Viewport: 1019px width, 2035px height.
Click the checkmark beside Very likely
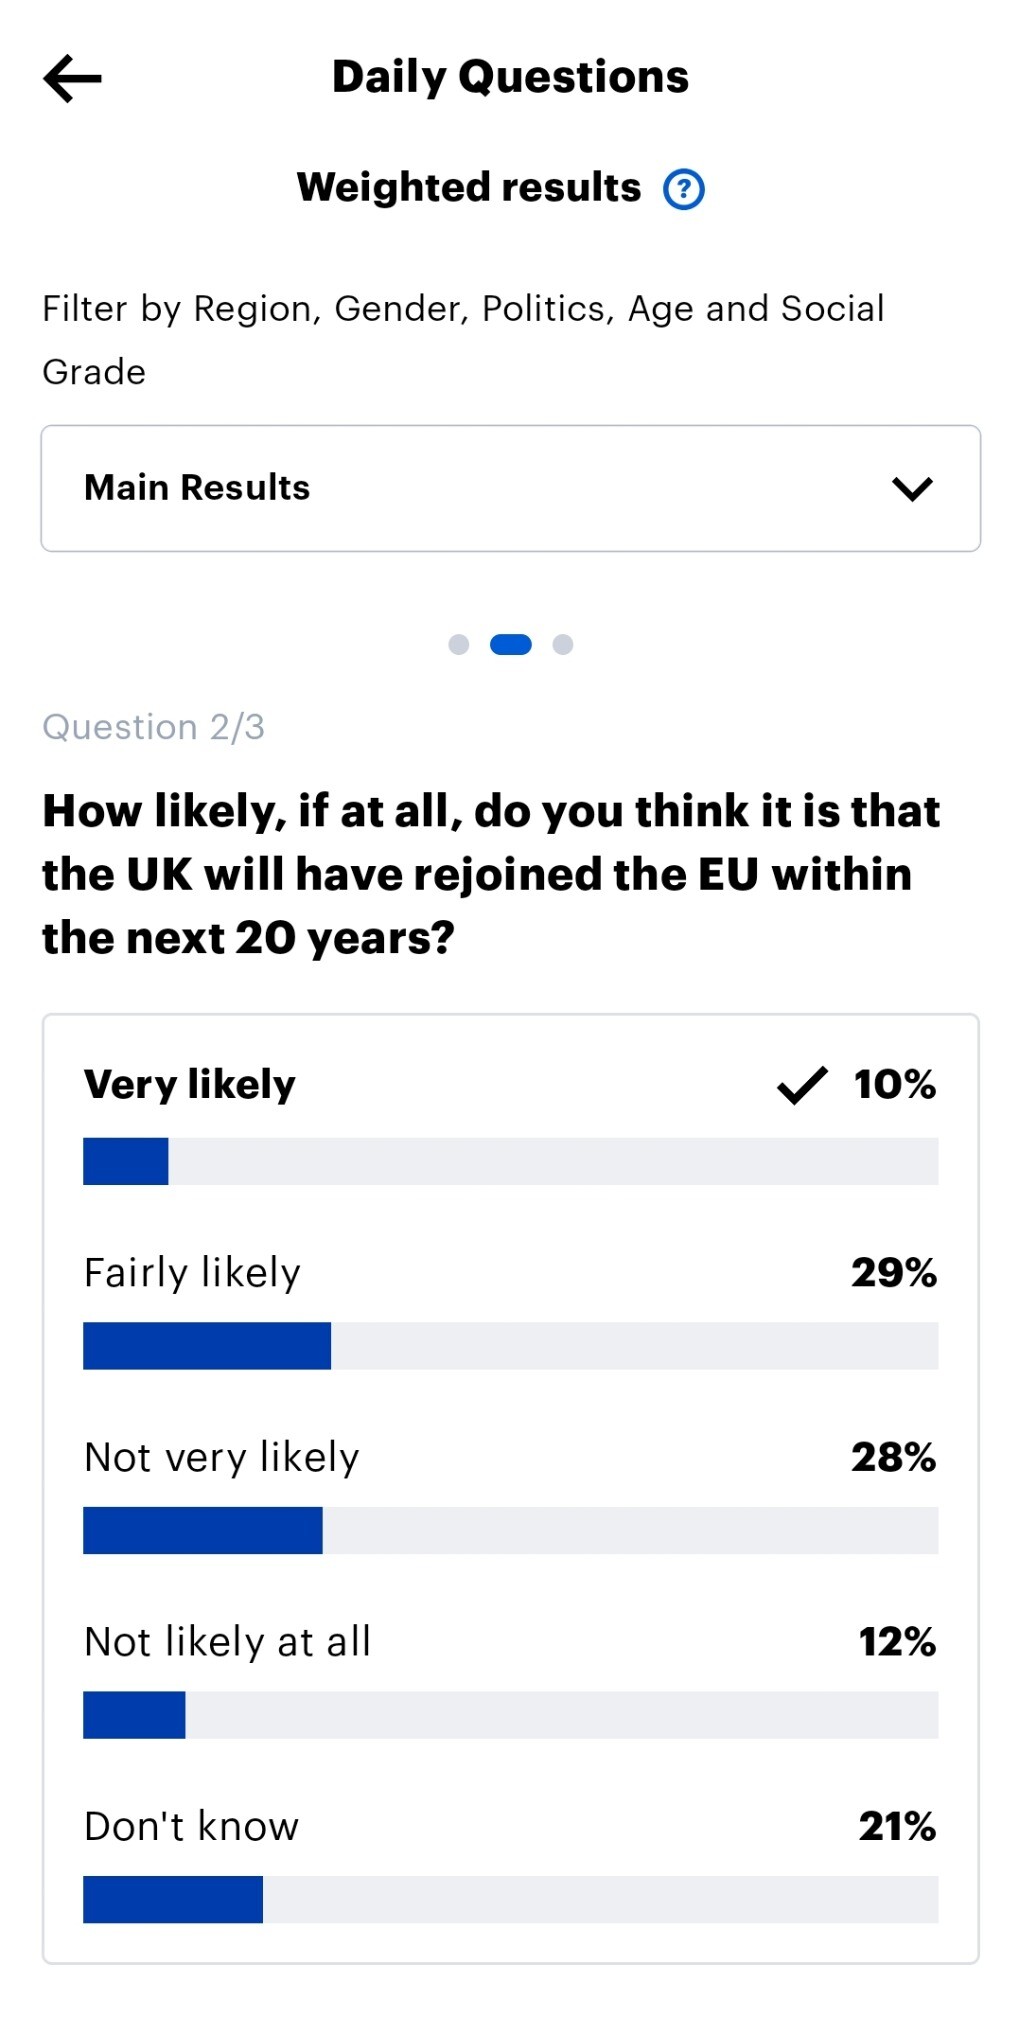802,1085
